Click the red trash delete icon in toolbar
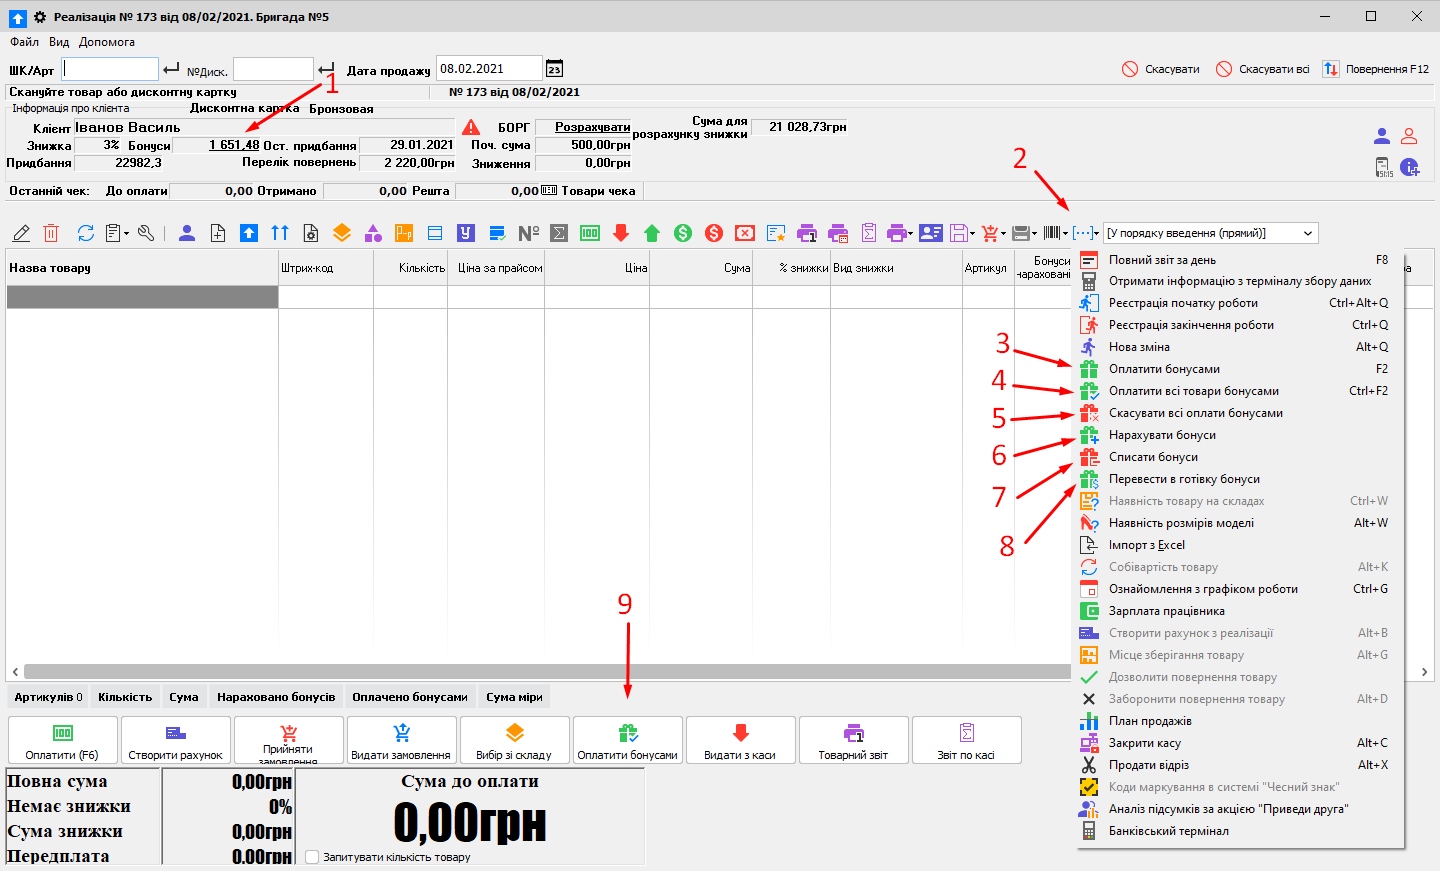This screenshot has width=1440, height=871. tap(51, 233)
